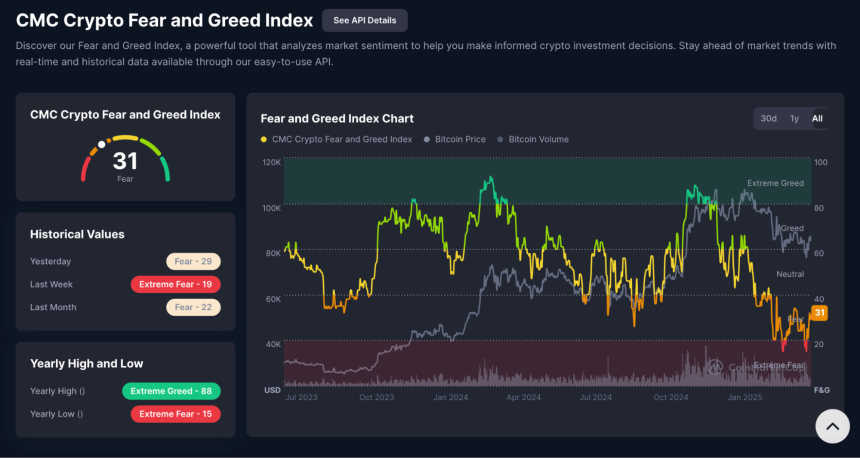This screenshot has height=458, width=860.
Task: Click the Last Week row label
Action: 52,285
